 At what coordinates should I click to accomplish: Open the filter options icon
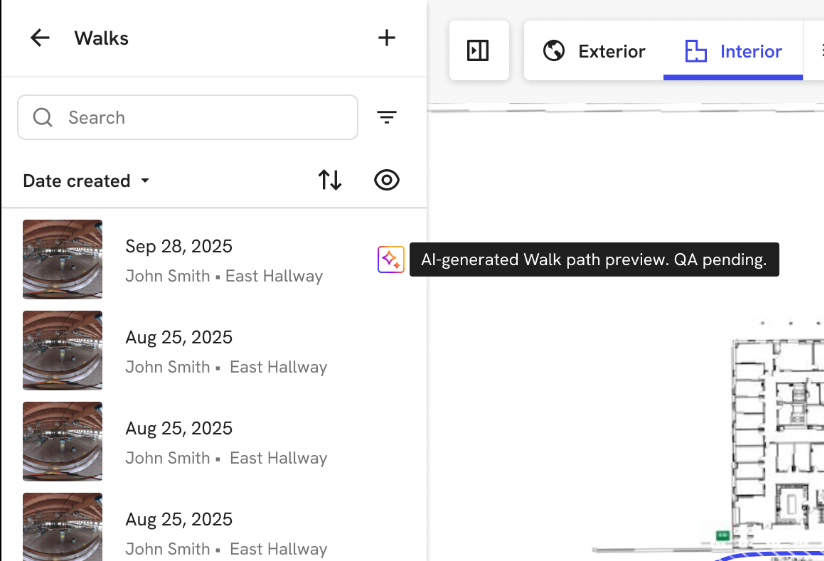[387, 118]
